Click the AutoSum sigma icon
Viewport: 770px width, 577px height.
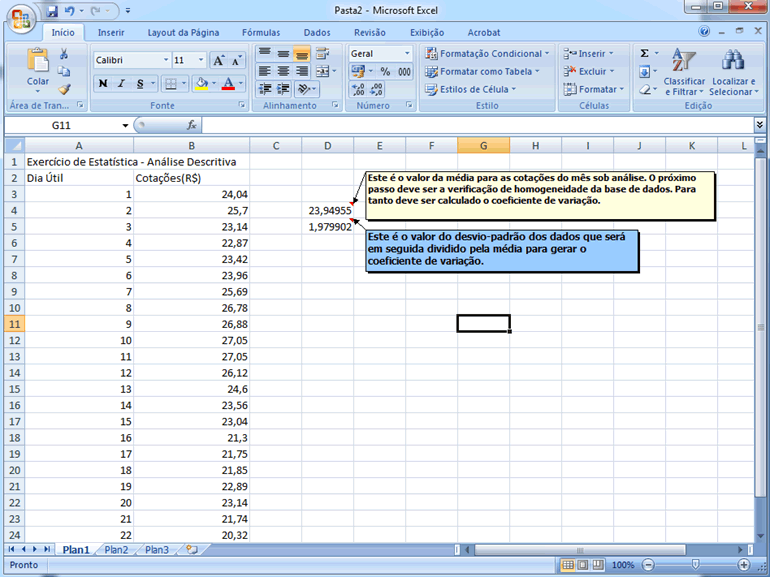coord(644,53)
